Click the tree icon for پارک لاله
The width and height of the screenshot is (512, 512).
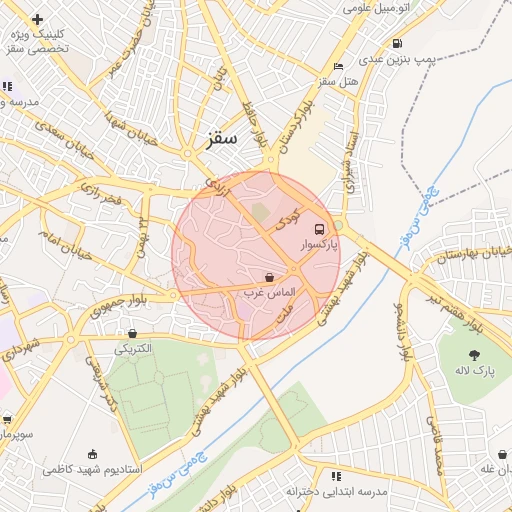pos(474,355)
